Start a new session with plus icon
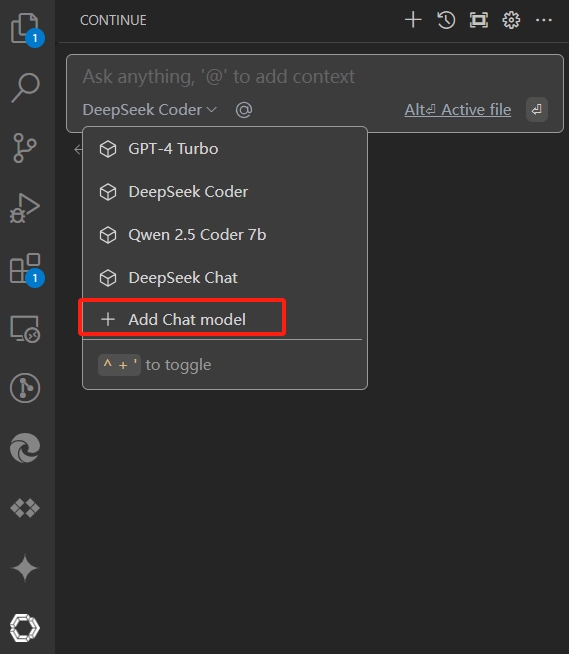 (x=413, y=20)
